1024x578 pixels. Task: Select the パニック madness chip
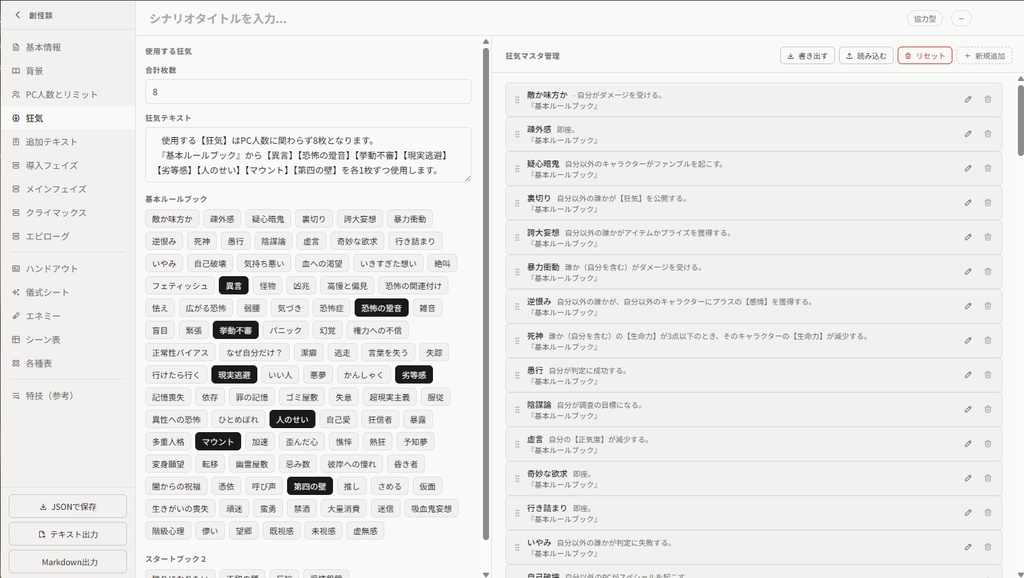pos(286,330)
